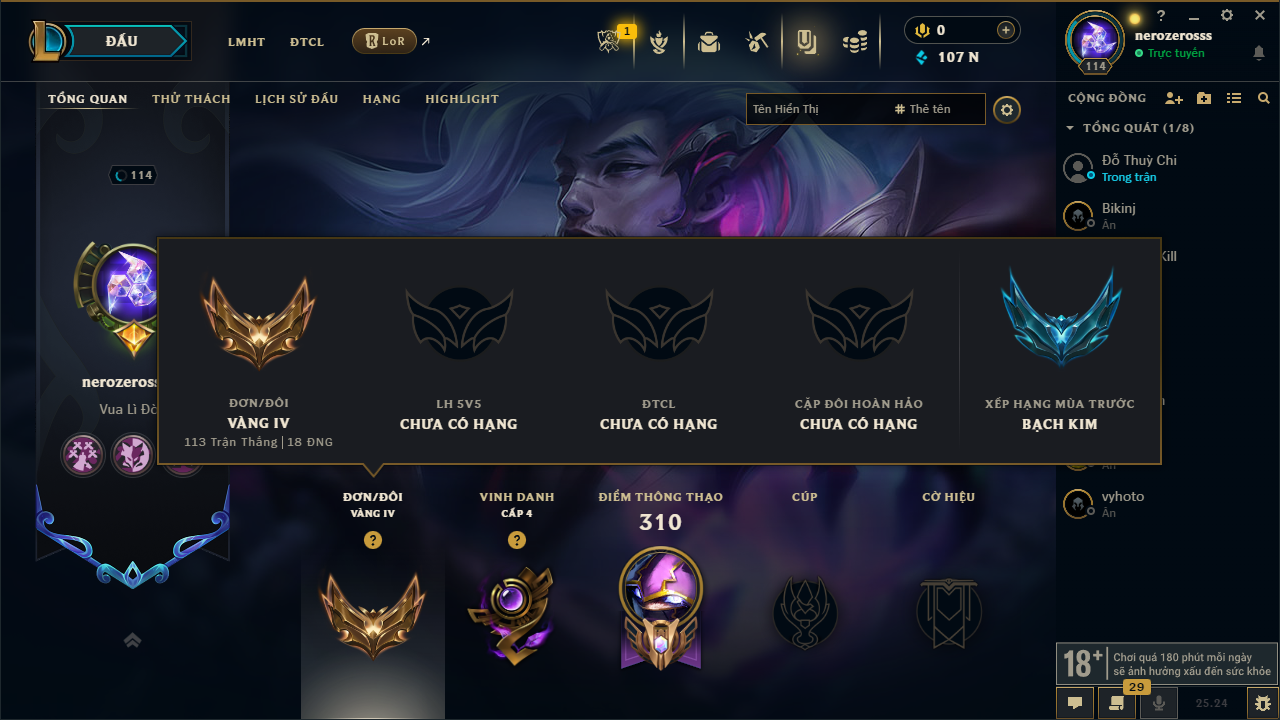Viewport: 1280px width, 720px height.
Task: Open the highlighted Profile icon in the top bar
Action: [806, 41]
